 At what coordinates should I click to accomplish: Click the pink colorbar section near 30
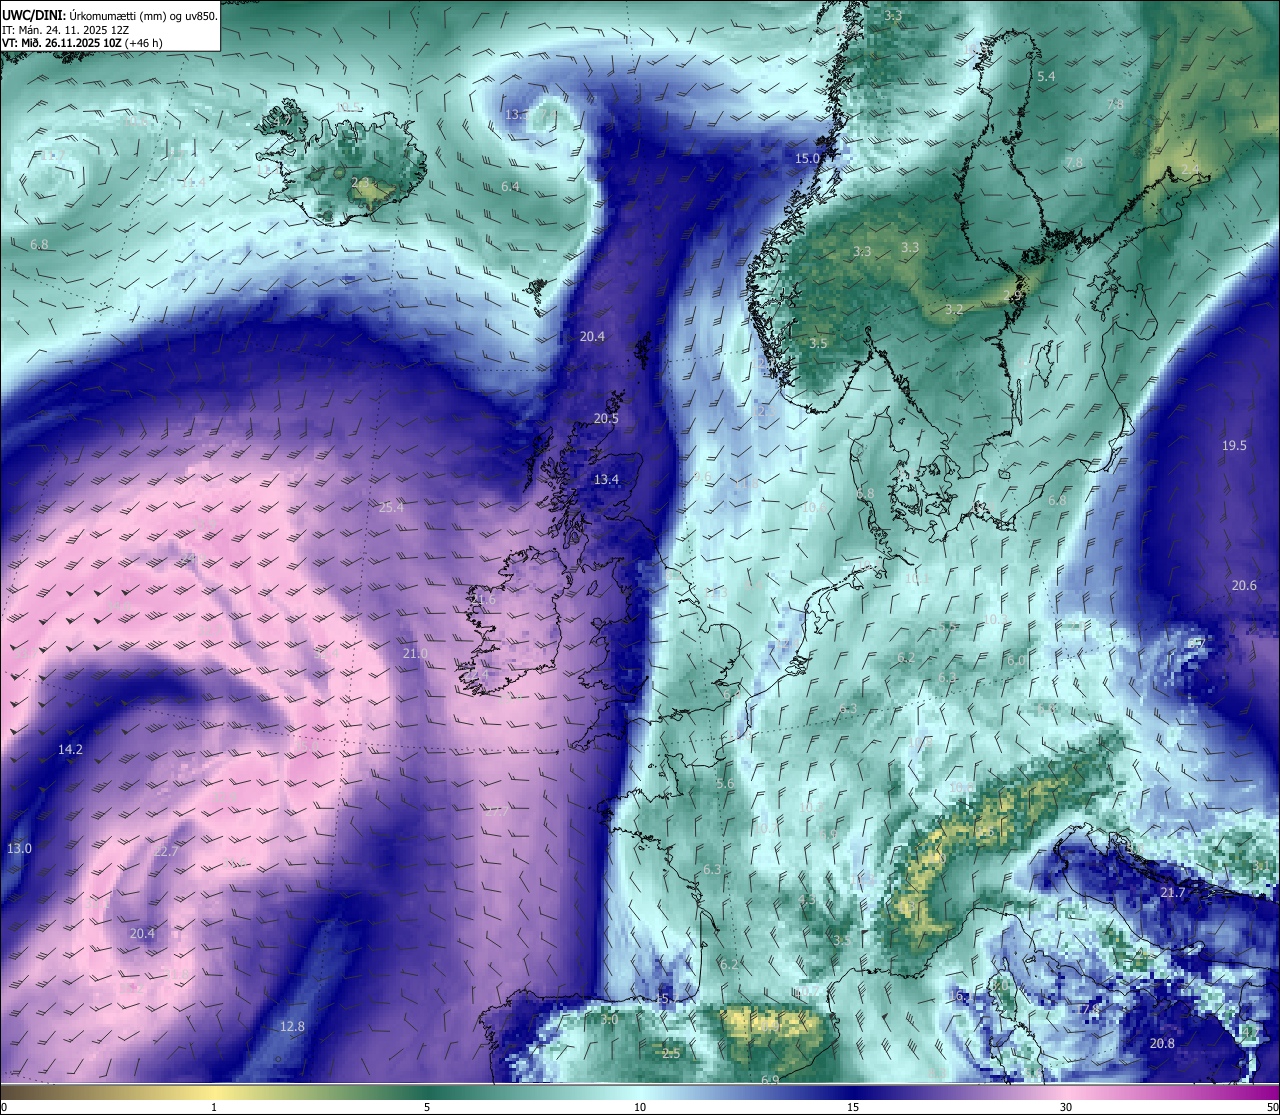point(1066,1091)
